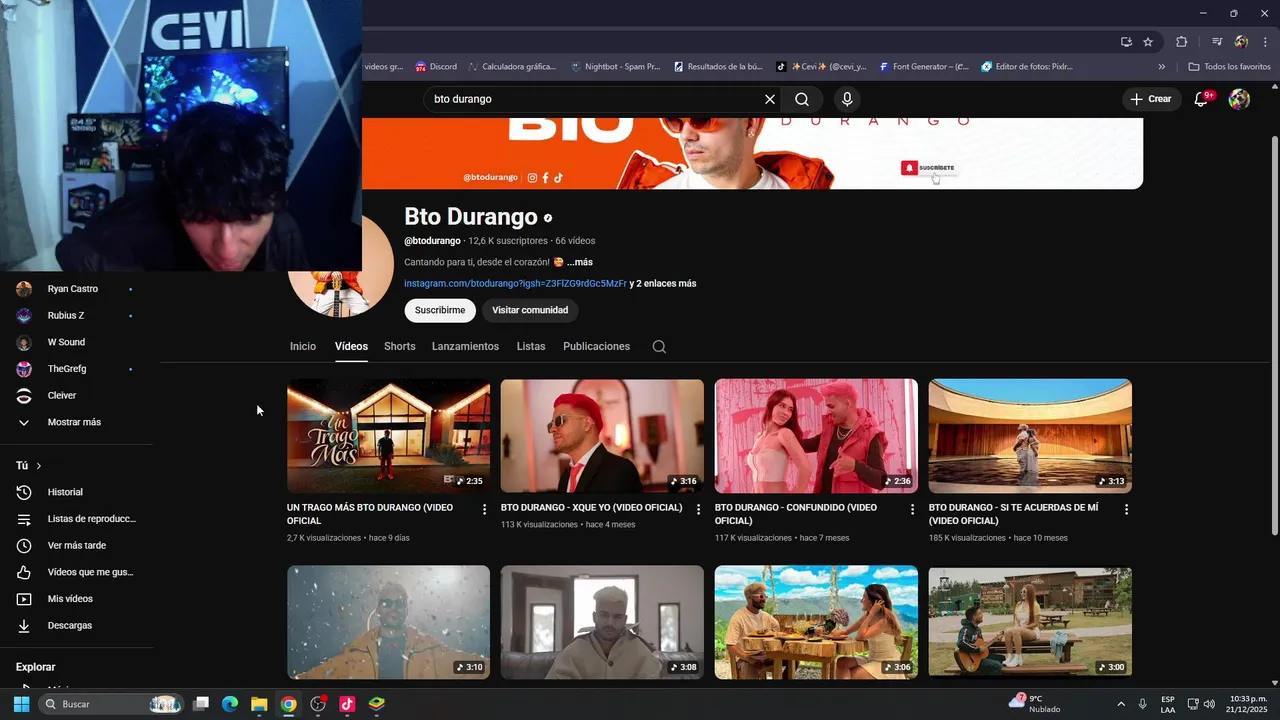Clear the YouTube search text with the X
Image resolution: width=1280 pixels, height=720 pixels.
tap(770, 99)
